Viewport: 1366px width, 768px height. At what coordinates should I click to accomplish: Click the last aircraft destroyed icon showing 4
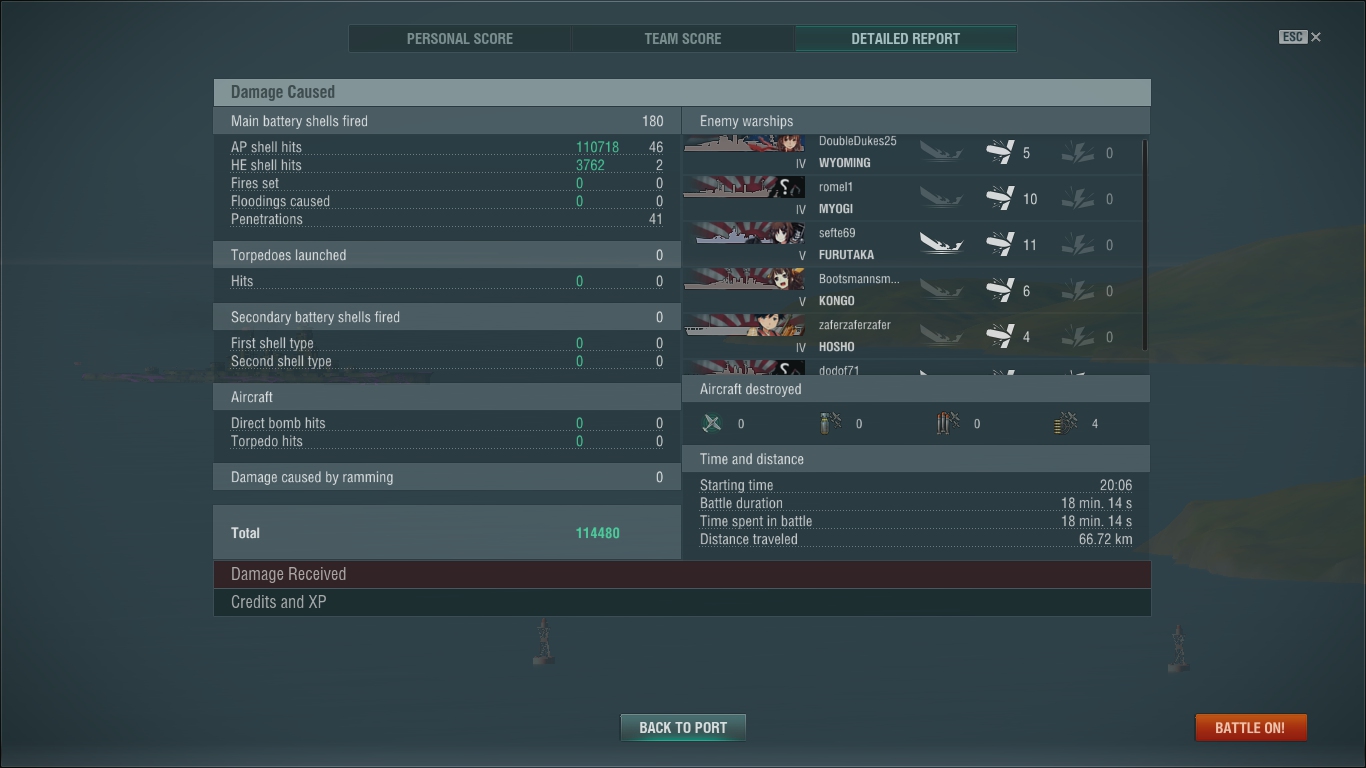(1066, 423)
